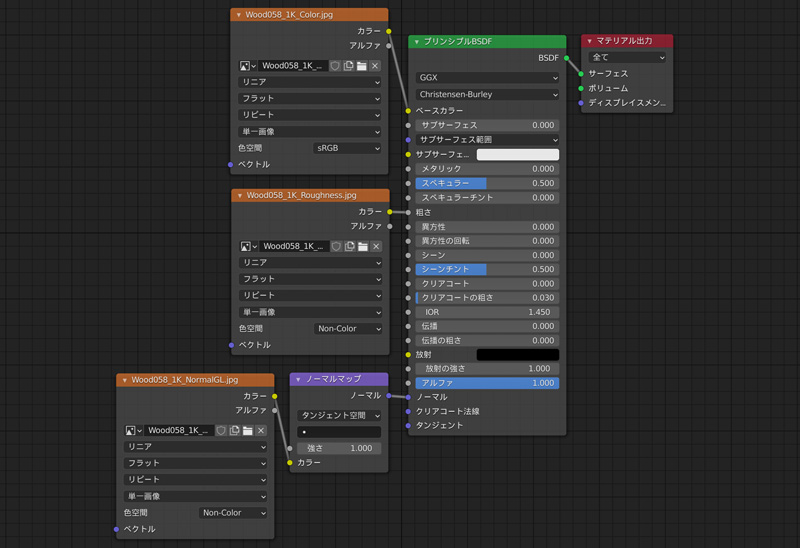800x548 pixels.
Task: Open sRGB color space dropdown
Action: coord(347,148)
